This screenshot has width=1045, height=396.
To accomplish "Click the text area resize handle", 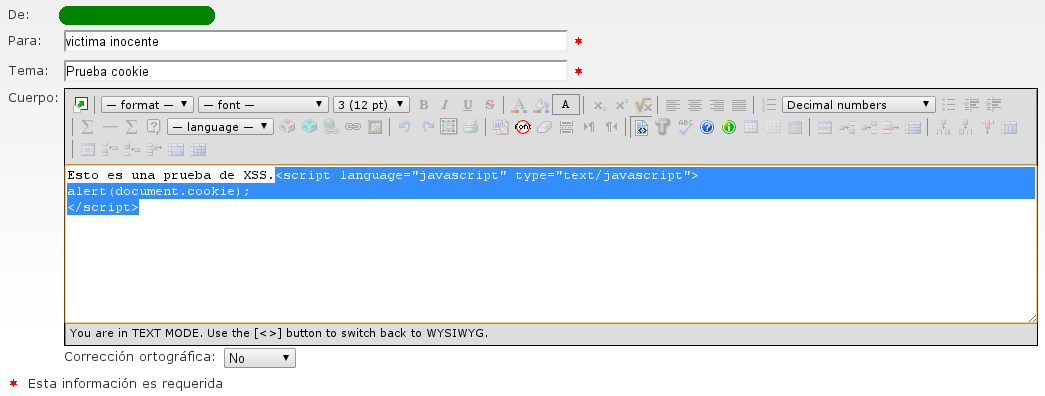I will pos(1032,319).
